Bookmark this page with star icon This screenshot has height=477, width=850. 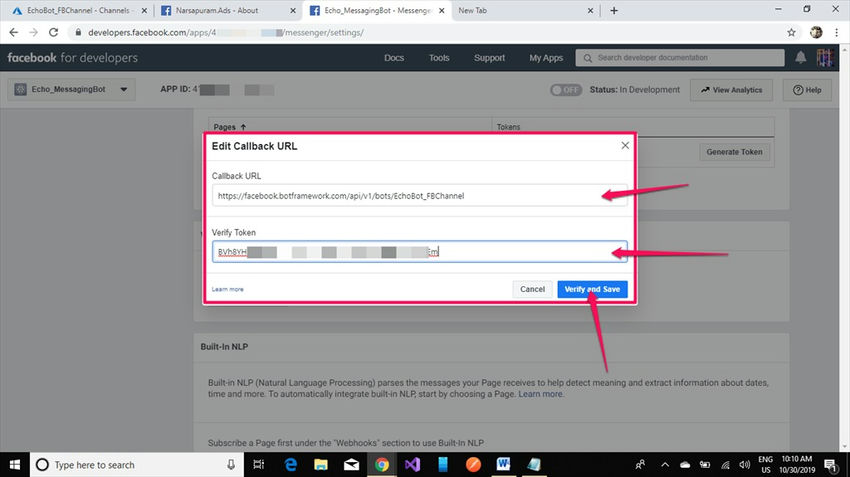pyautogui.click(x=791, y=33)
